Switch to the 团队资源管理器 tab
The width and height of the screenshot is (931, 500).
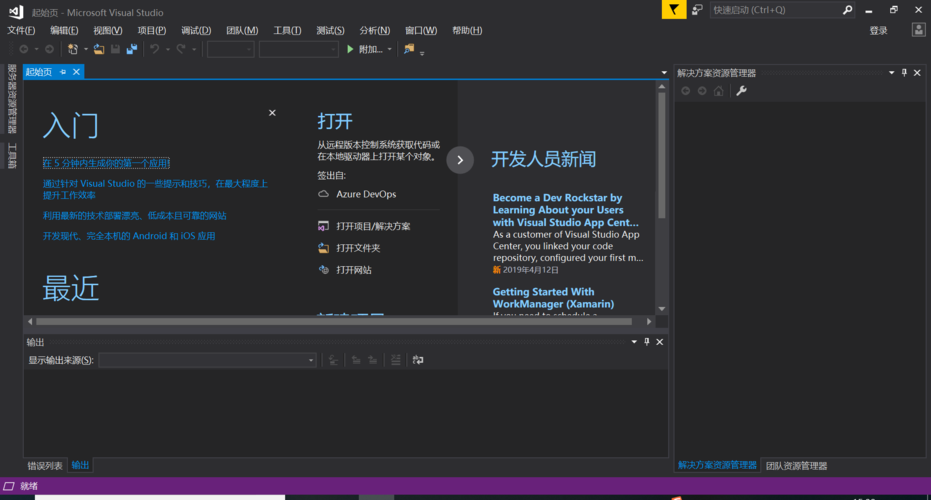[x=796, y=466]
